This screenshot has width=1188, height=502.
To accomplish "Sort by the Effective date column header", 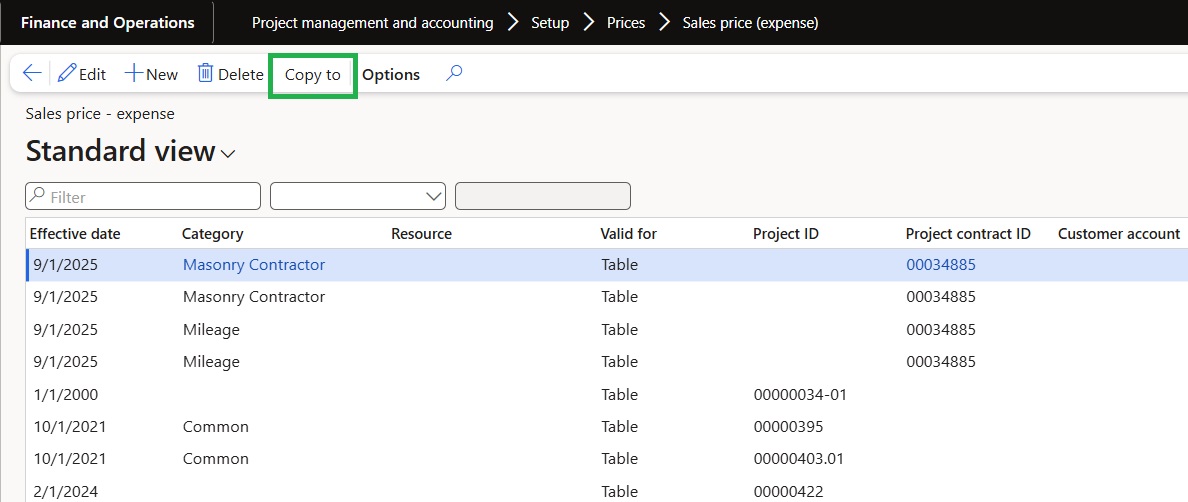I will tap(75, 234).
